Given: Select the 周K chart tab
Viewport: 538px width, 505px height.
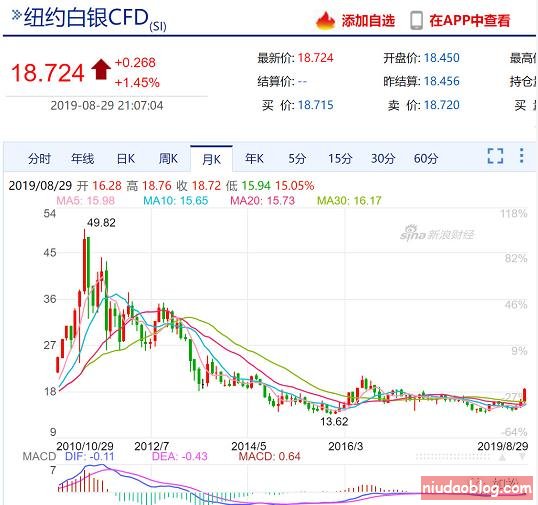Looking at the screenshot, I should tap(168, 159).
